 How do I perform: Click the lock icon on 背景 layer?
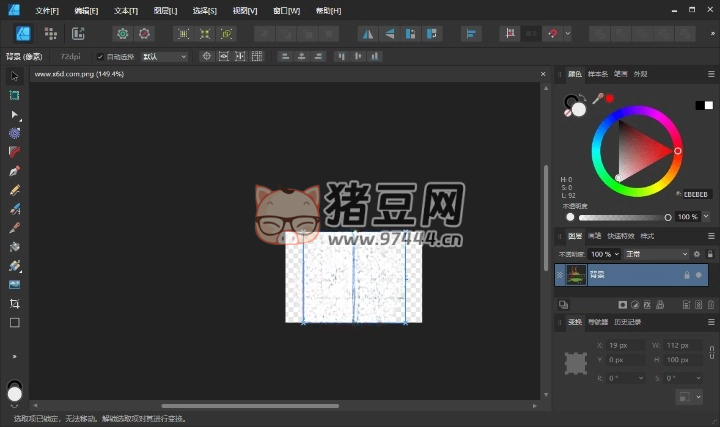tap(686, 275)
